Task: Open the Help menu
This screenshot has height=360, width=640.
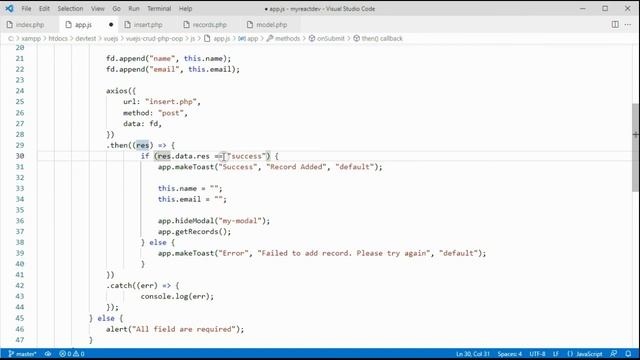Action: pyautogui.click(x=185, y=9)
